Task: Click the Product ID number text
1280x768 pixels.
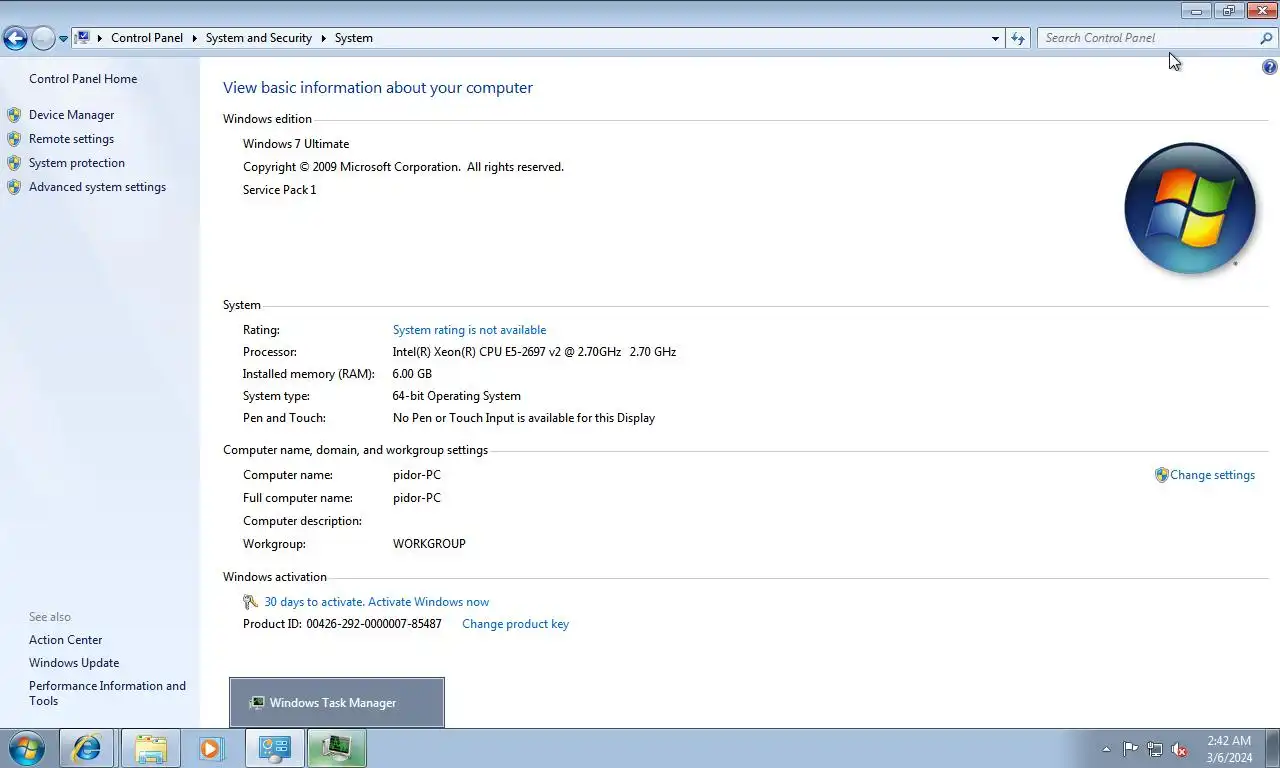Action: 374,624
